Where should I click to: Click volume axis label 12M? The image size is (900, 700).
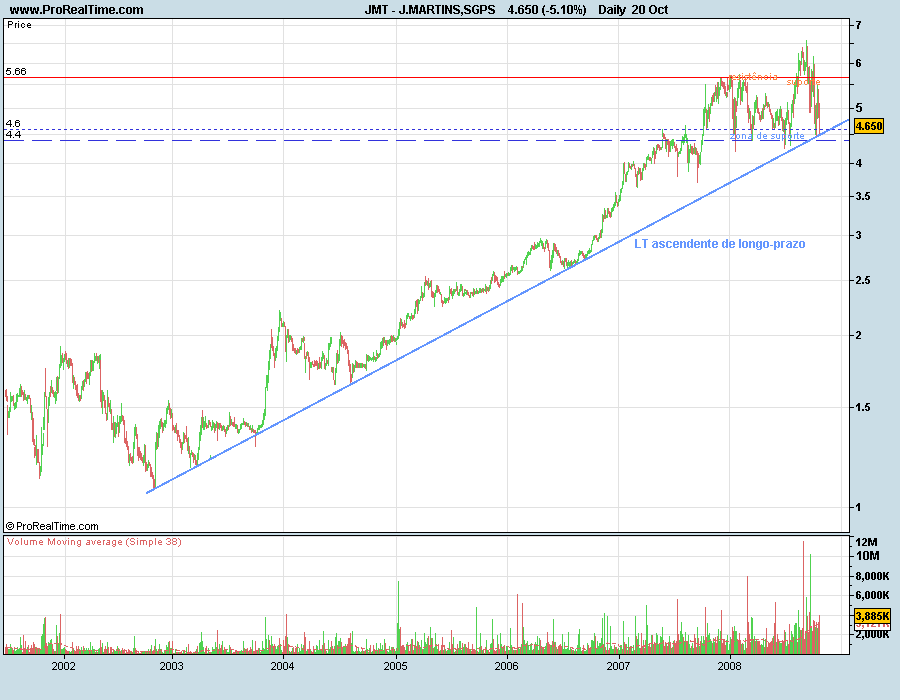point(867,542)
